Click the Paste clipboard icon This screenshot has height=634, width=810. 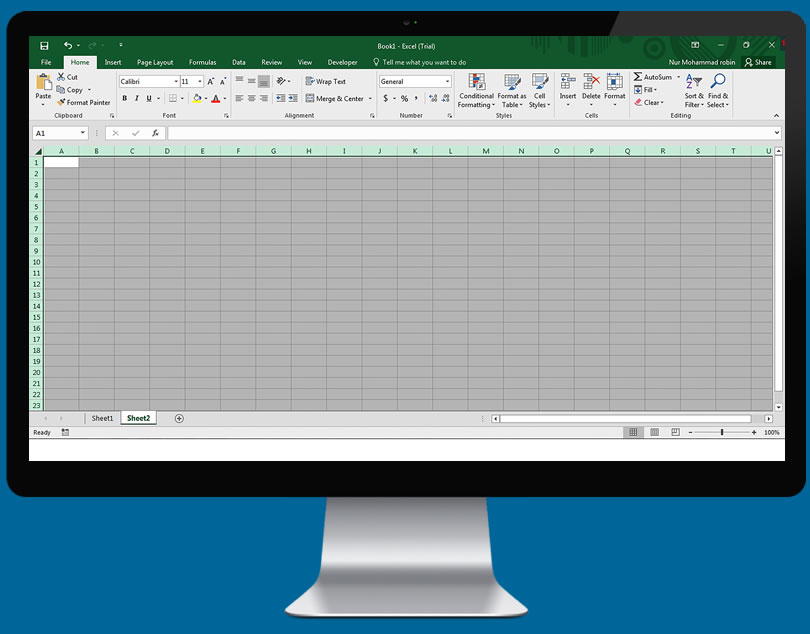43,84
